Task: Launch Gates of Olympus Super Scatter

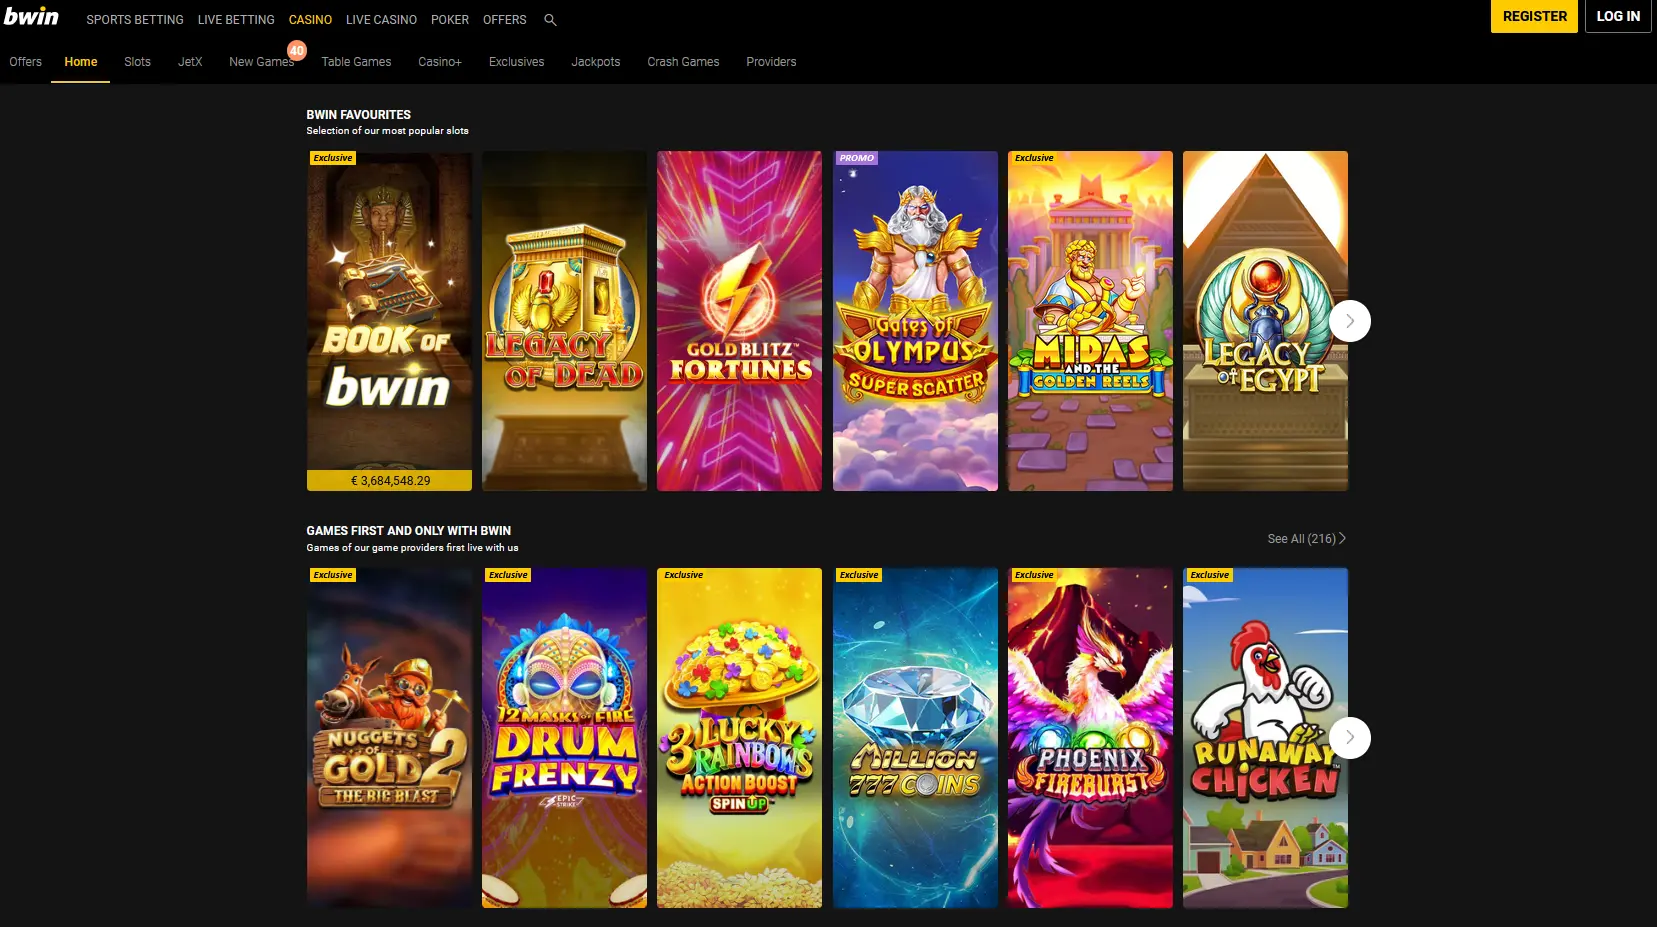Action: pyautogui.click(x=915, y=321)
